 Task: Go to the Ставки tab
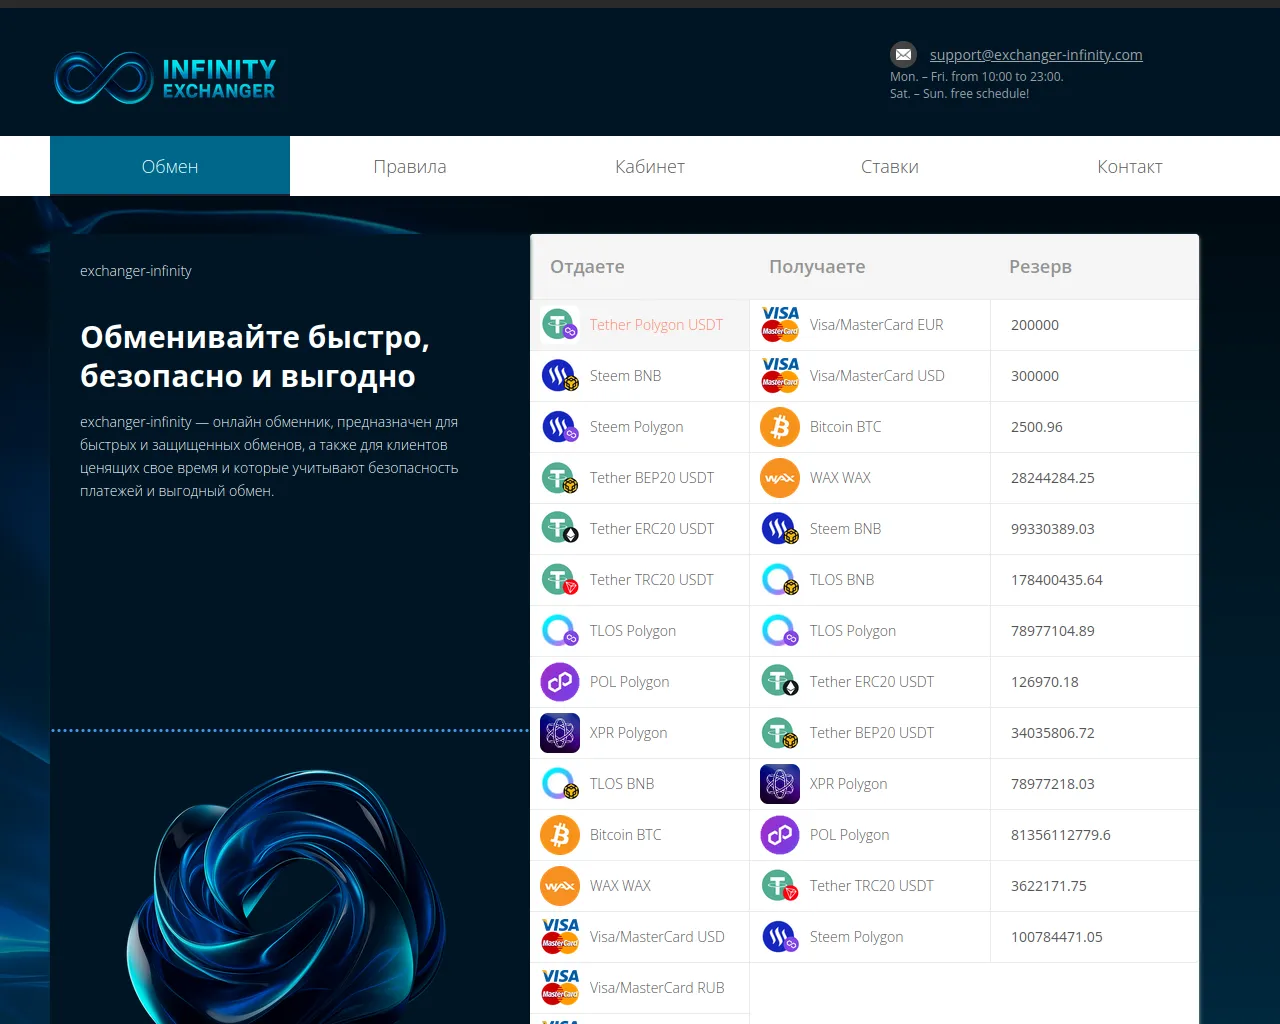890,167
